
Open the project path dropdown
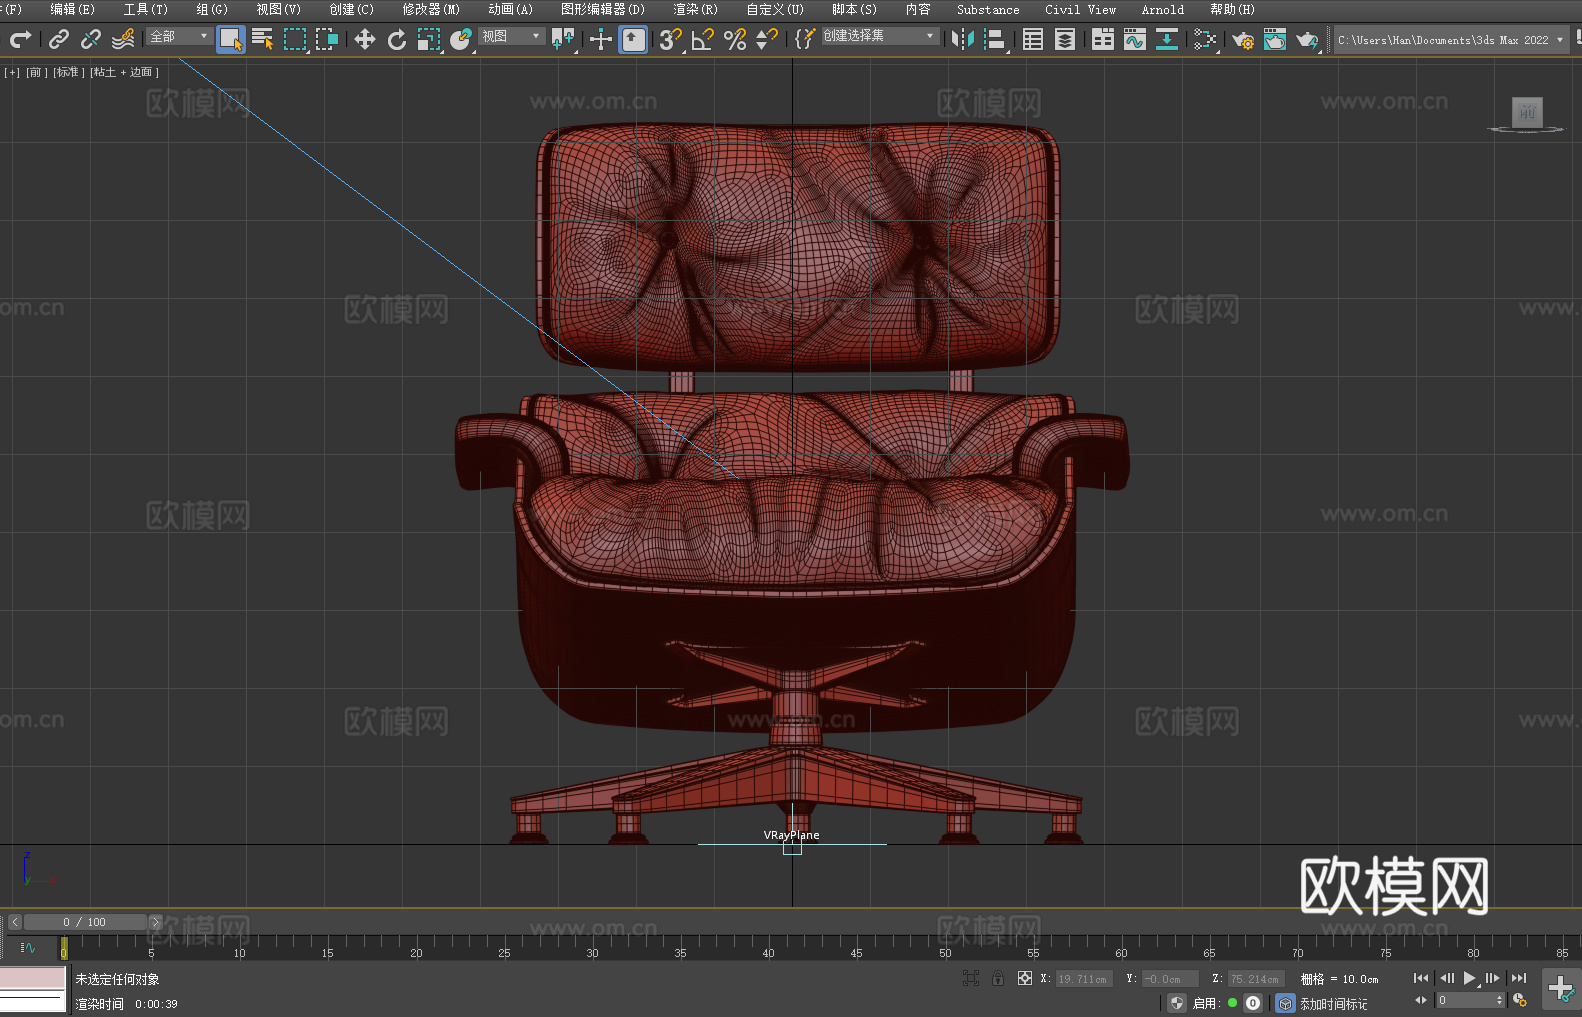pyautogui.click(x=1451, y=40)
